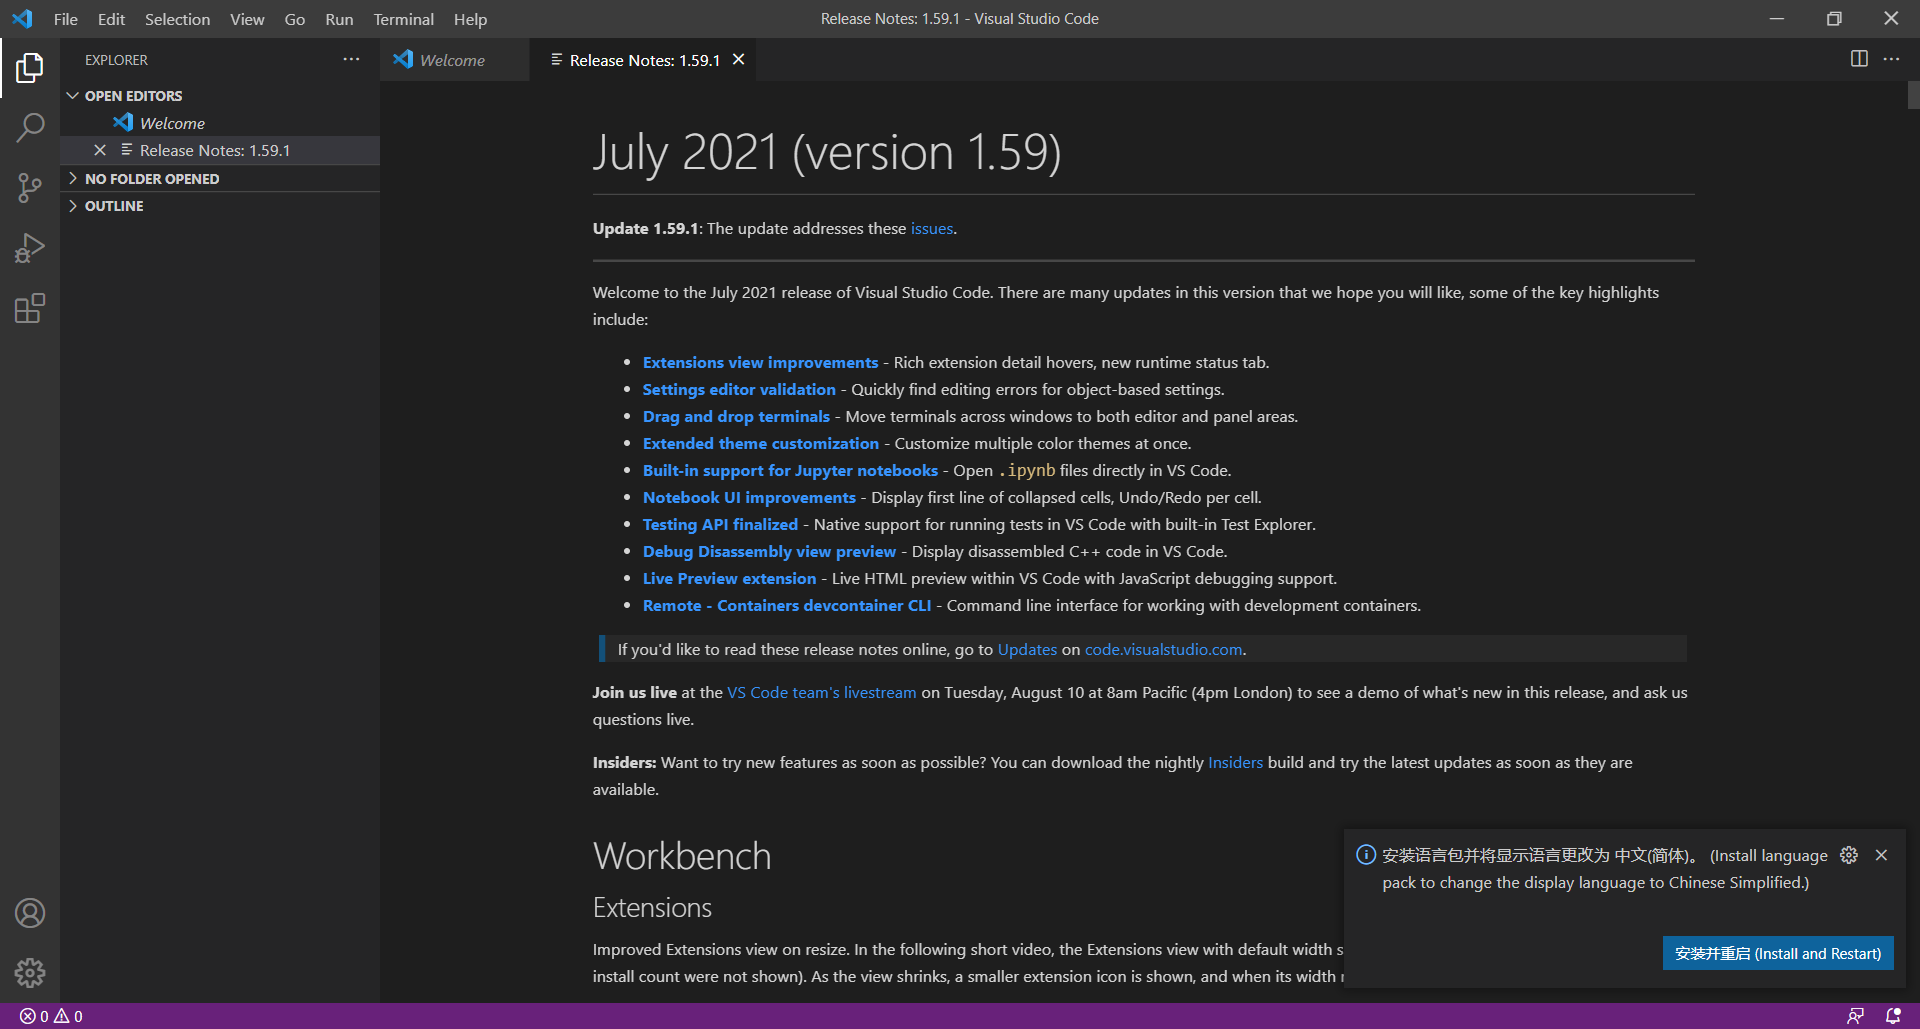Open Notebook UI improvements link
The height and width of the screenshot is (1029, 1920).
point(749,498)
